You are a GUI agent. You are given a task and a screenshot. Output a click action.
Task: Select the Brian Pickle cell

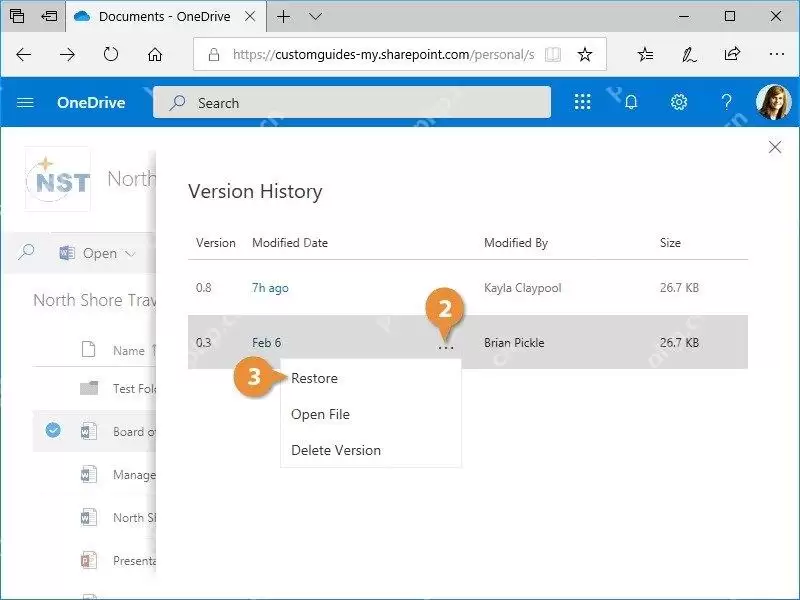pos(514,342)
